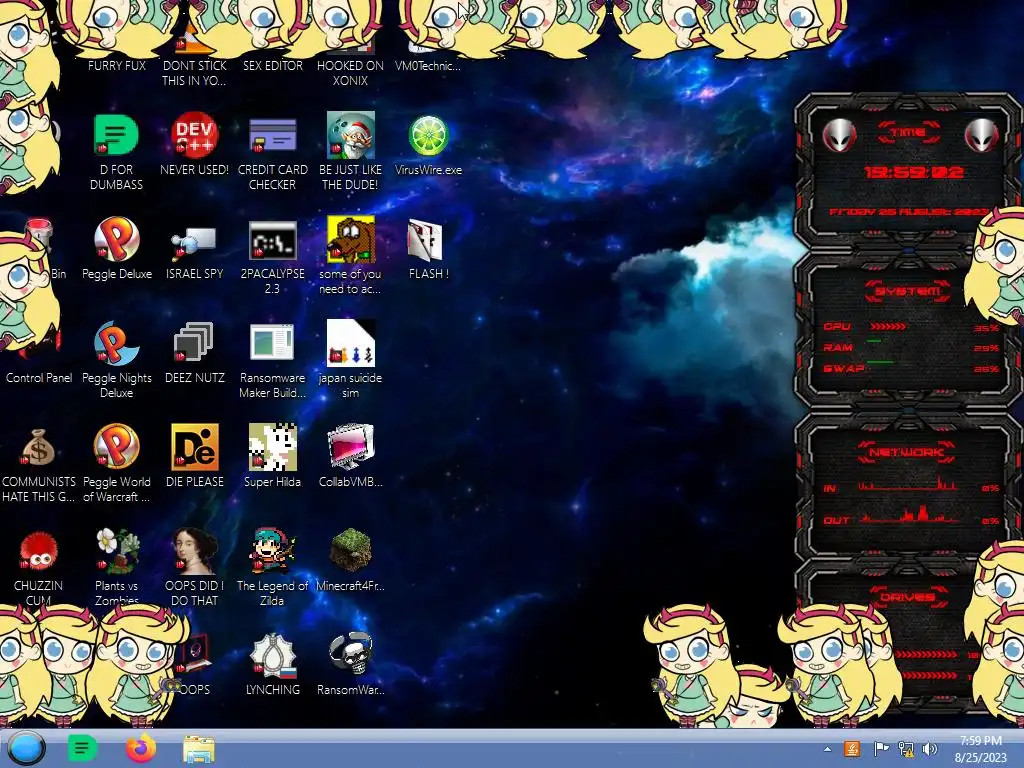Select the NEVER USED! Dev-C++ icon
Screen dimensions: 1024x768
tap(194, 135)
